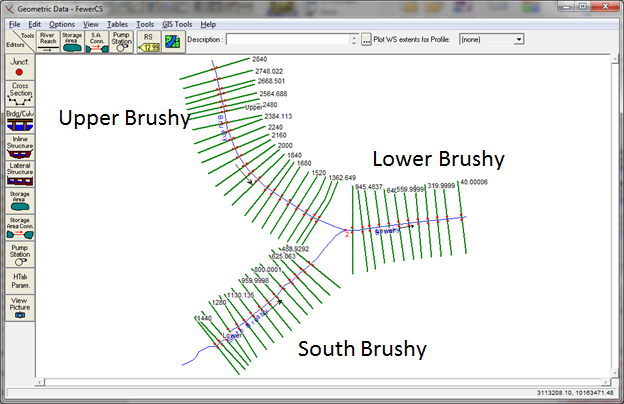Open the HTab Param. editor
Image resolution: width=624 pixels, height=404 pixels.
click(19, 279)
